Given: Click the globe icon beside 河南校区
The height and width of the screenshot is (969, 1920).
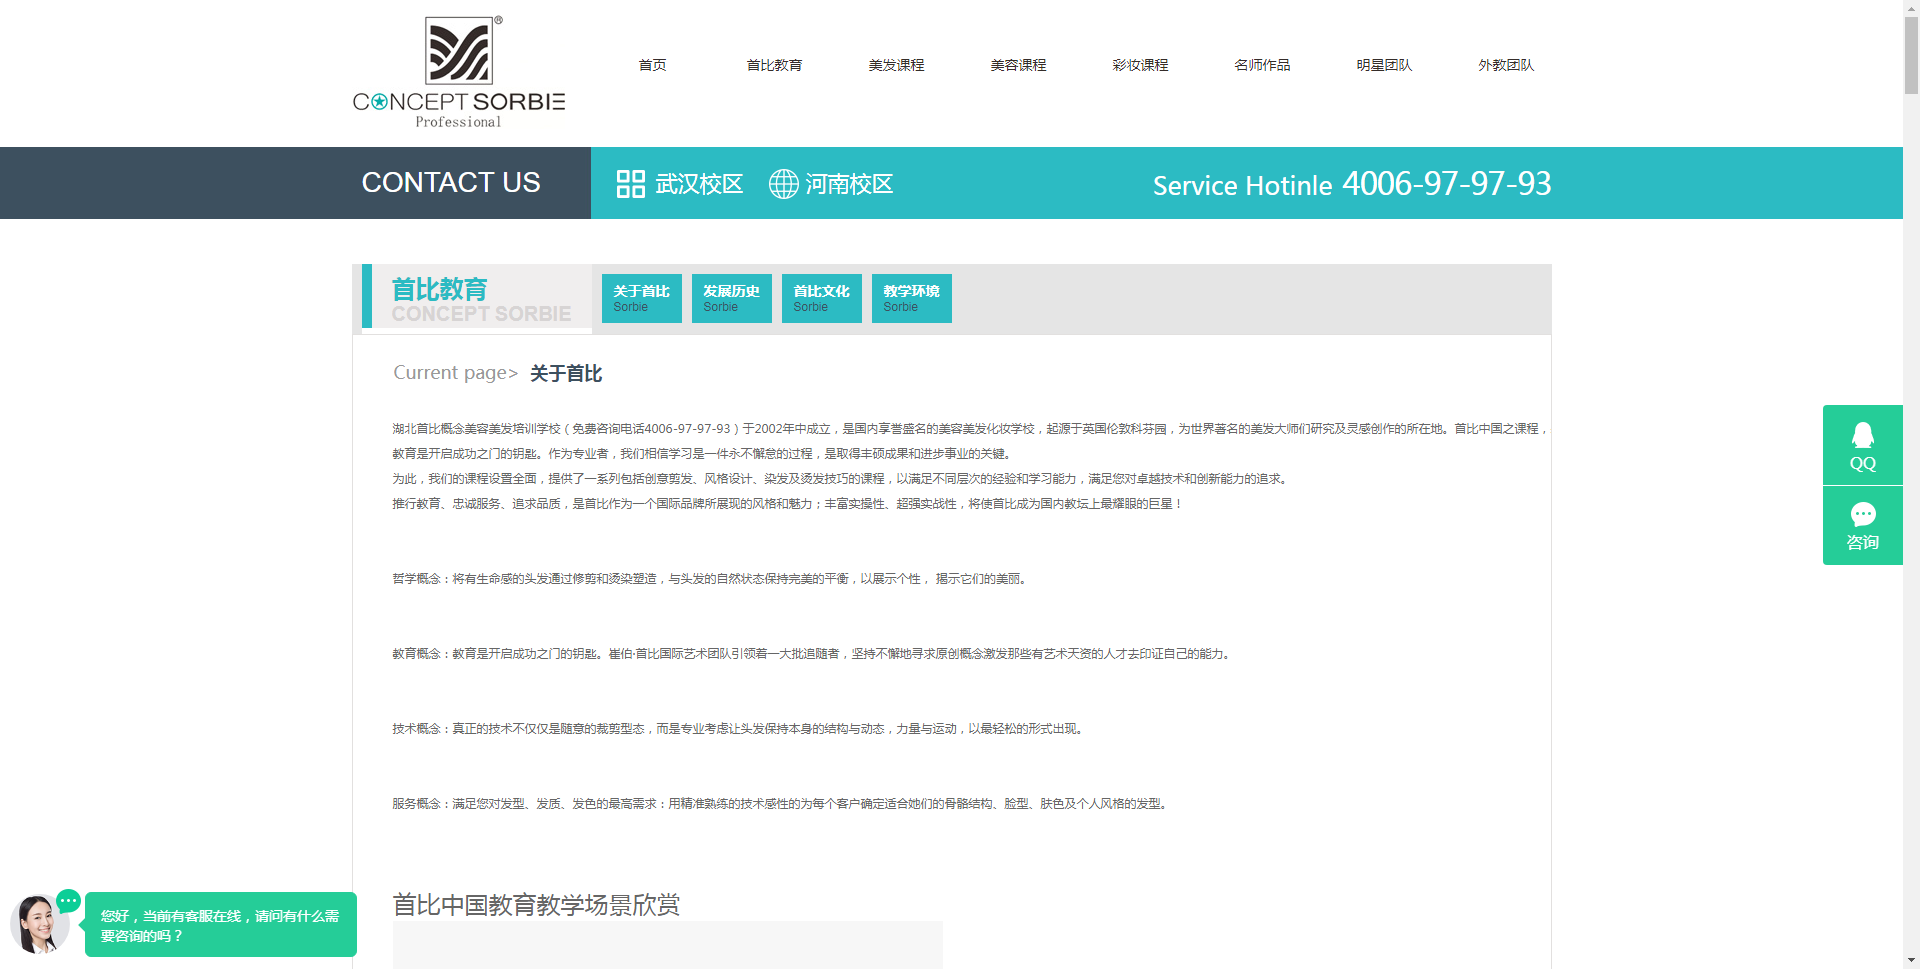Looking at the screenshot, I should point(783,184).
